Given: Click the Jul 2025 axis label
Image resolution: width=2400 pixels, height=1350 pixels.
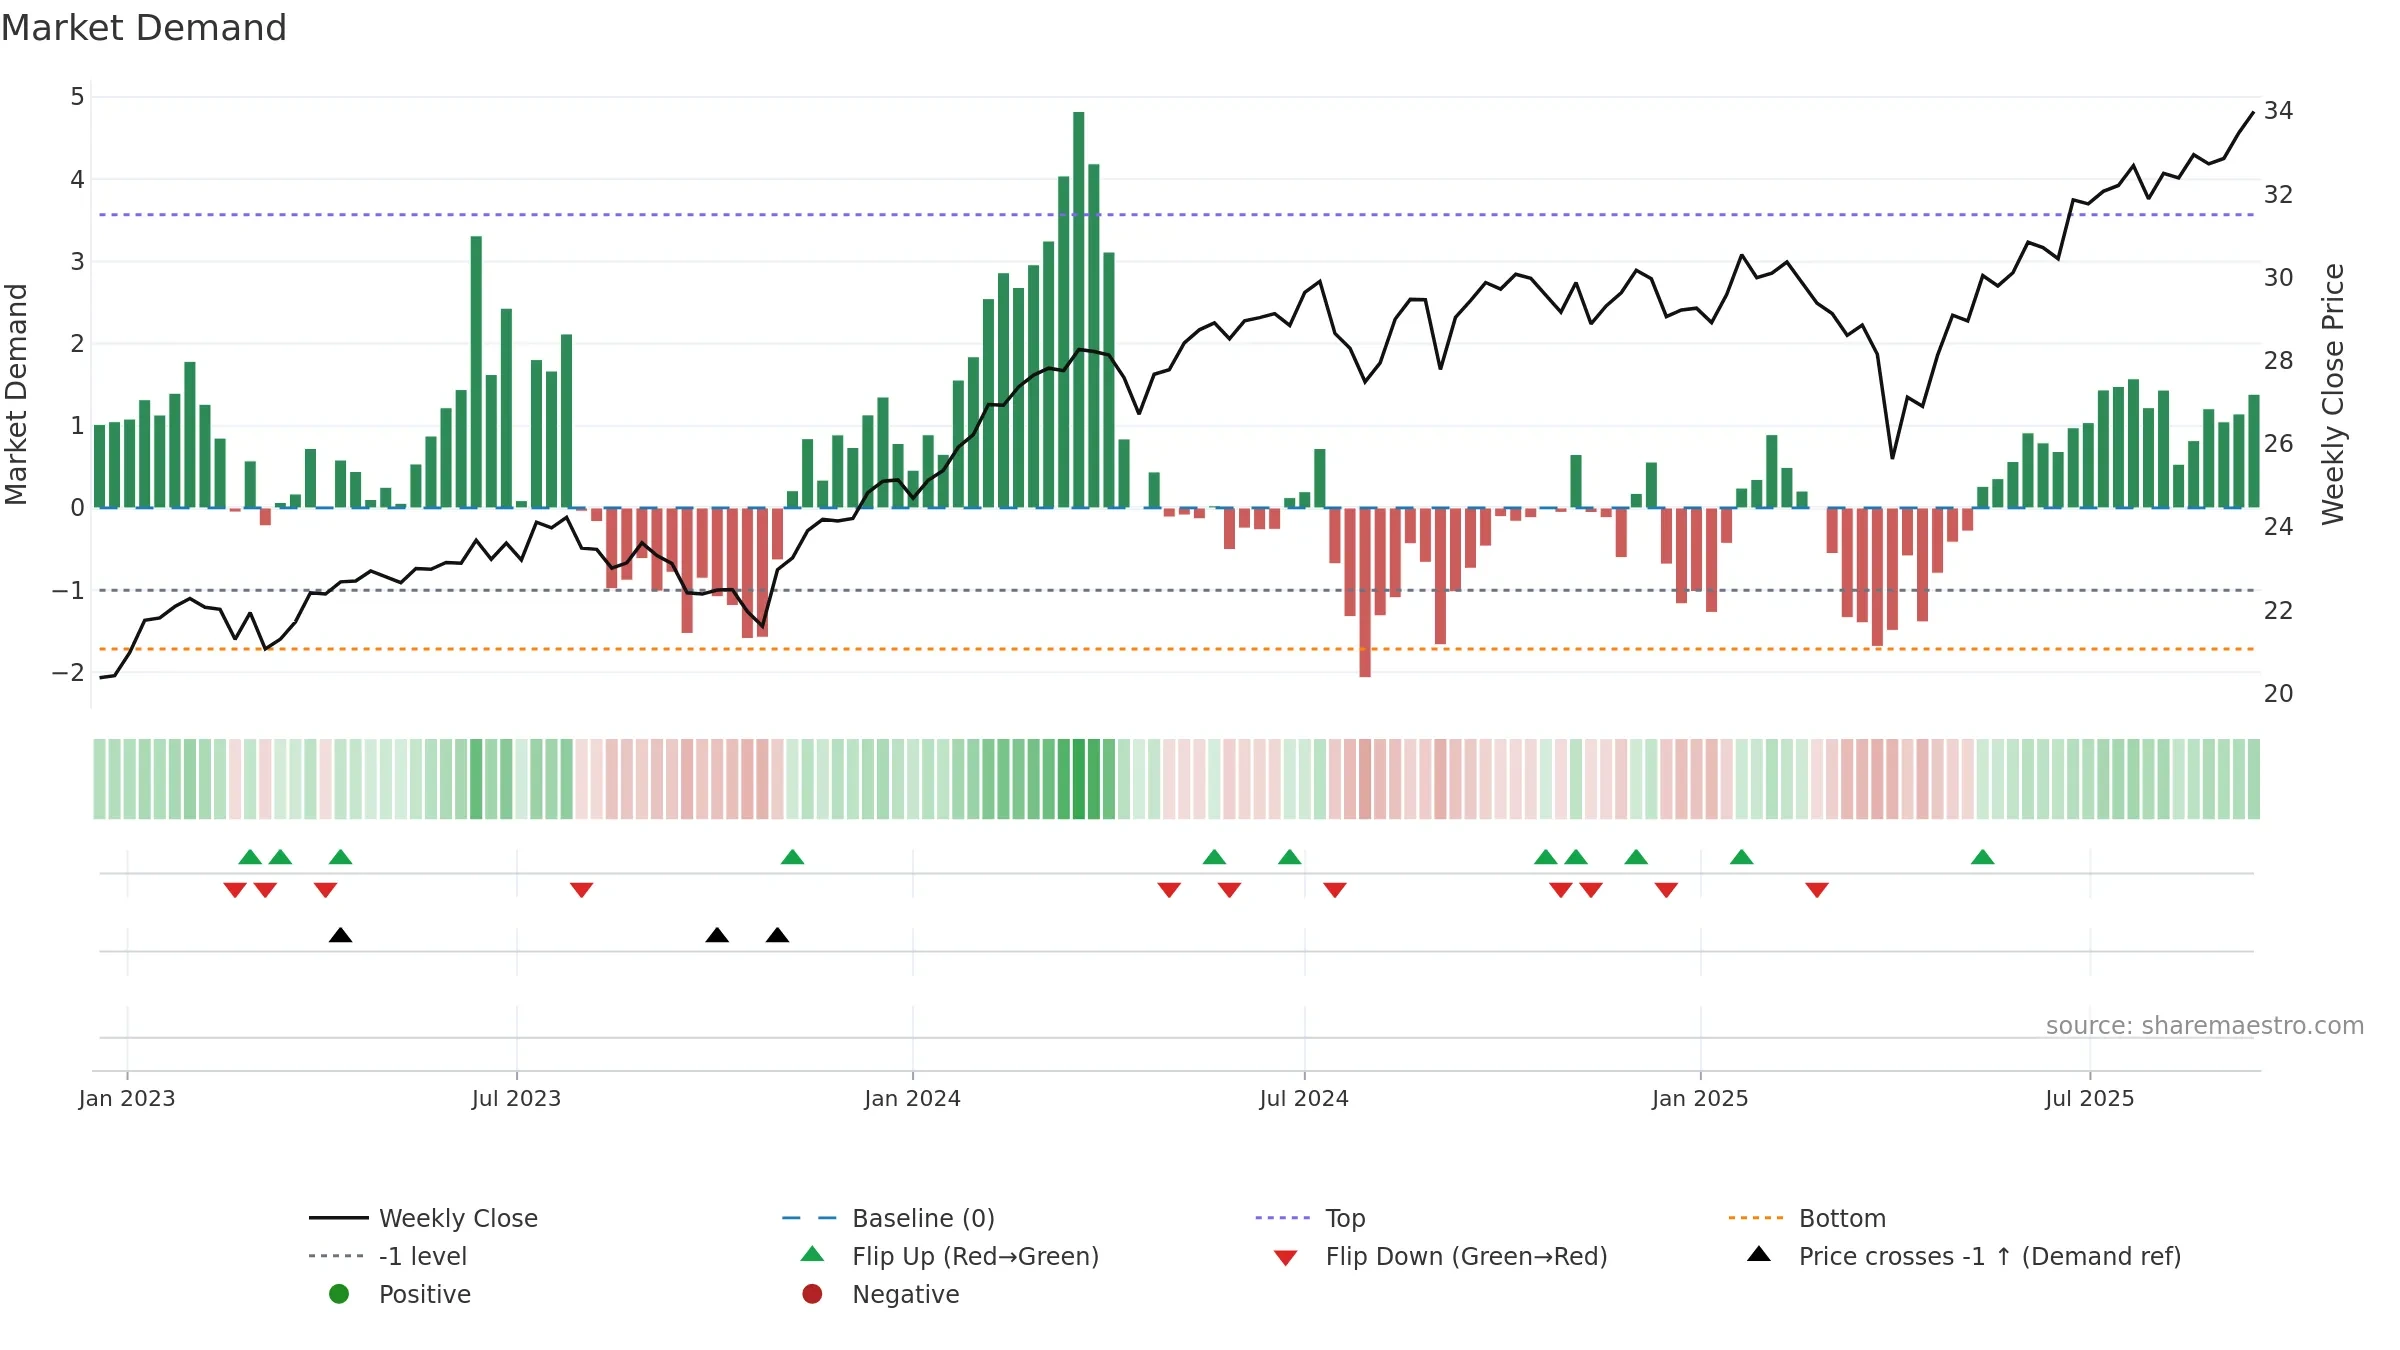Looking at the screenshot, I should (2090, 1098).
